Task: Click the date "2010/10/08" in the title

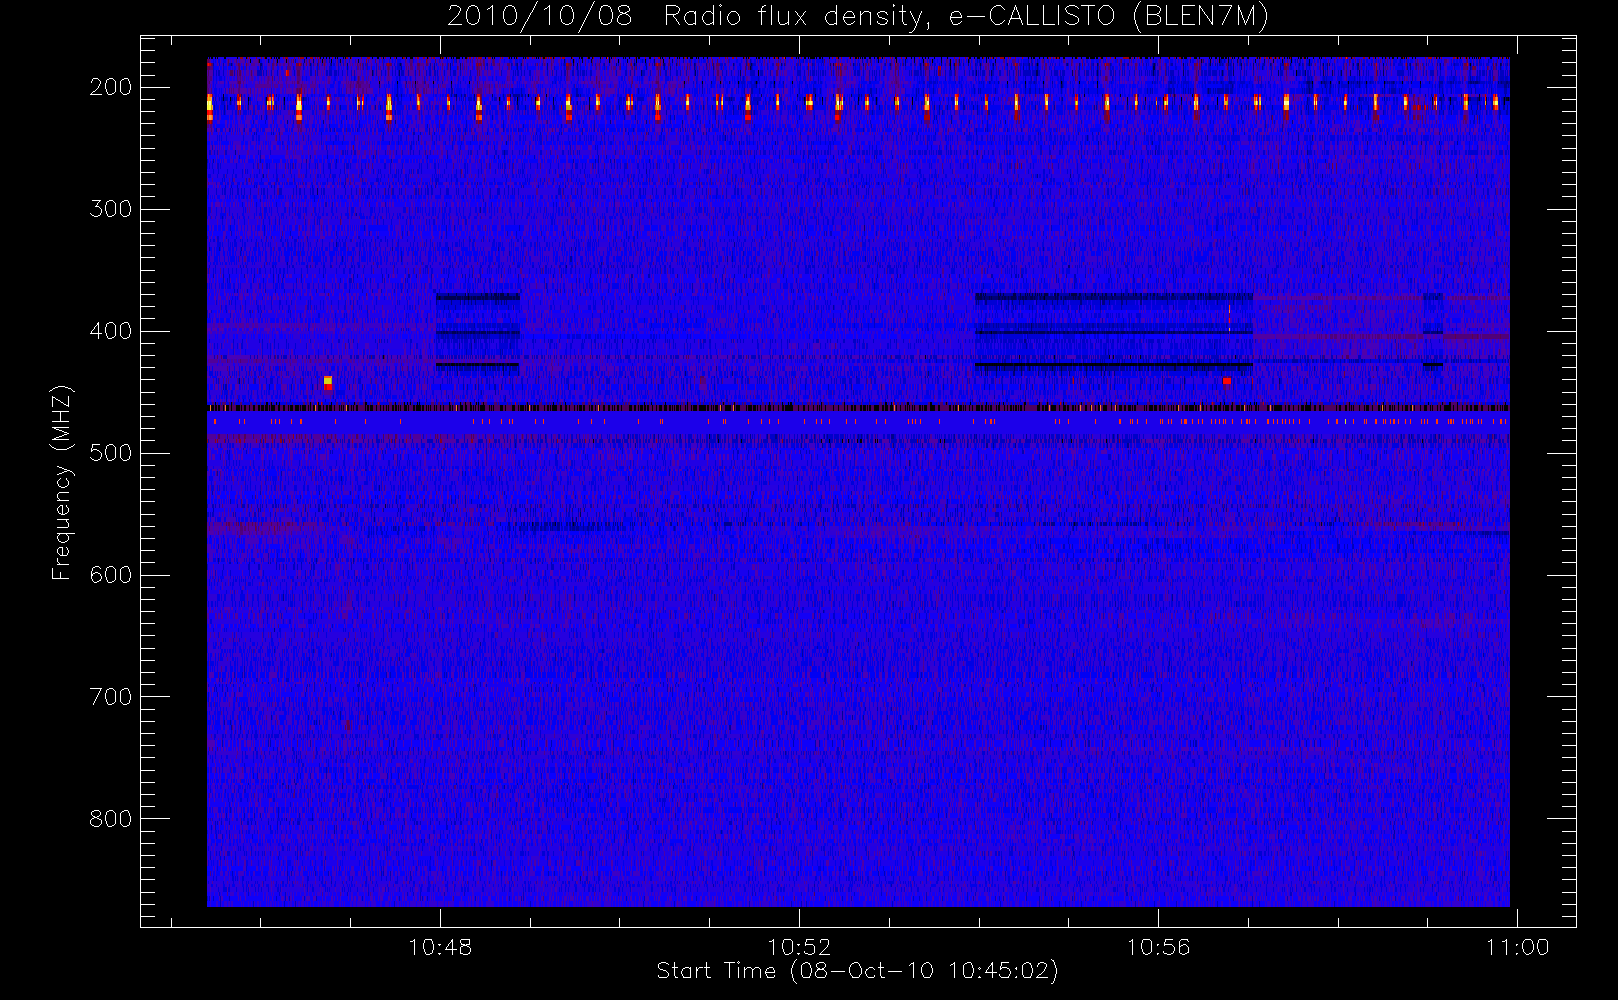Action: pos(540,17)
